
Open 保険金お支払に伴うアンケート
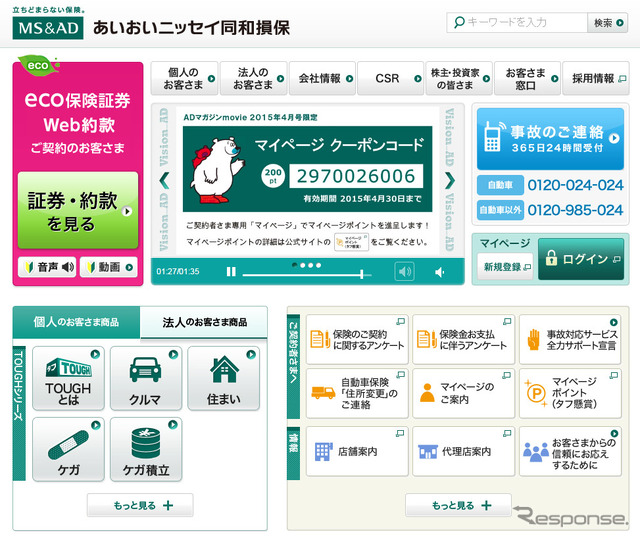[464, 340]
